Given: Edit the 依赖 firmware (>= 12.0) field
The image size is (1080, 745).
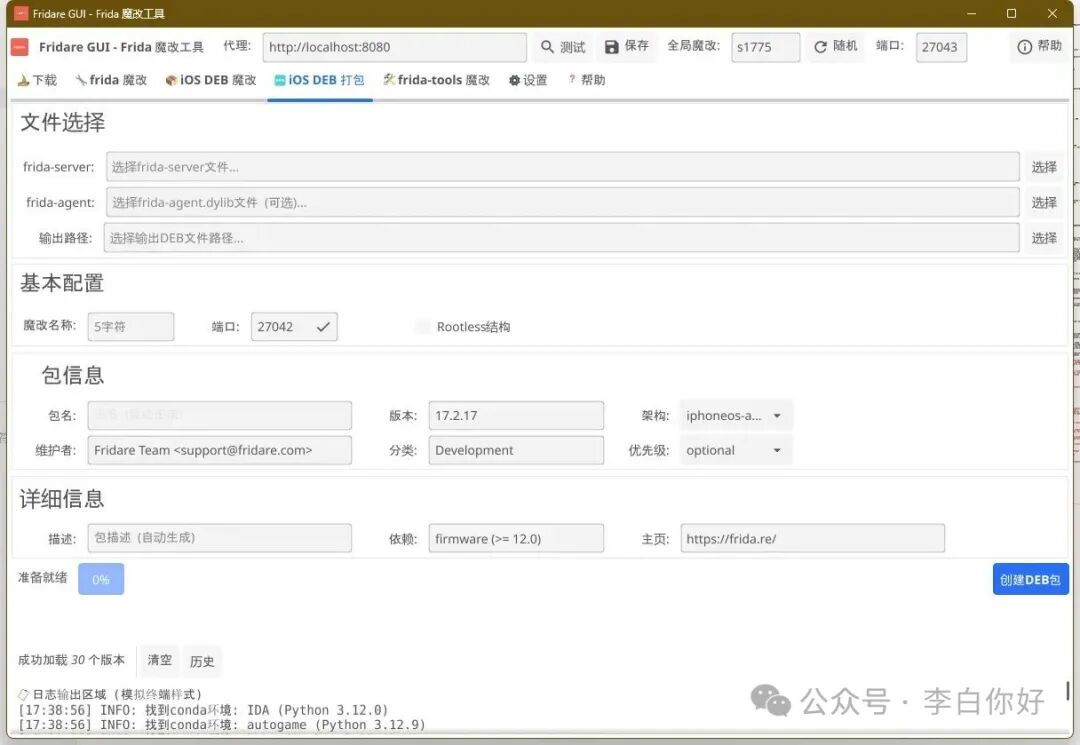Looking at the screenshot, I should [x=516, y=538].
